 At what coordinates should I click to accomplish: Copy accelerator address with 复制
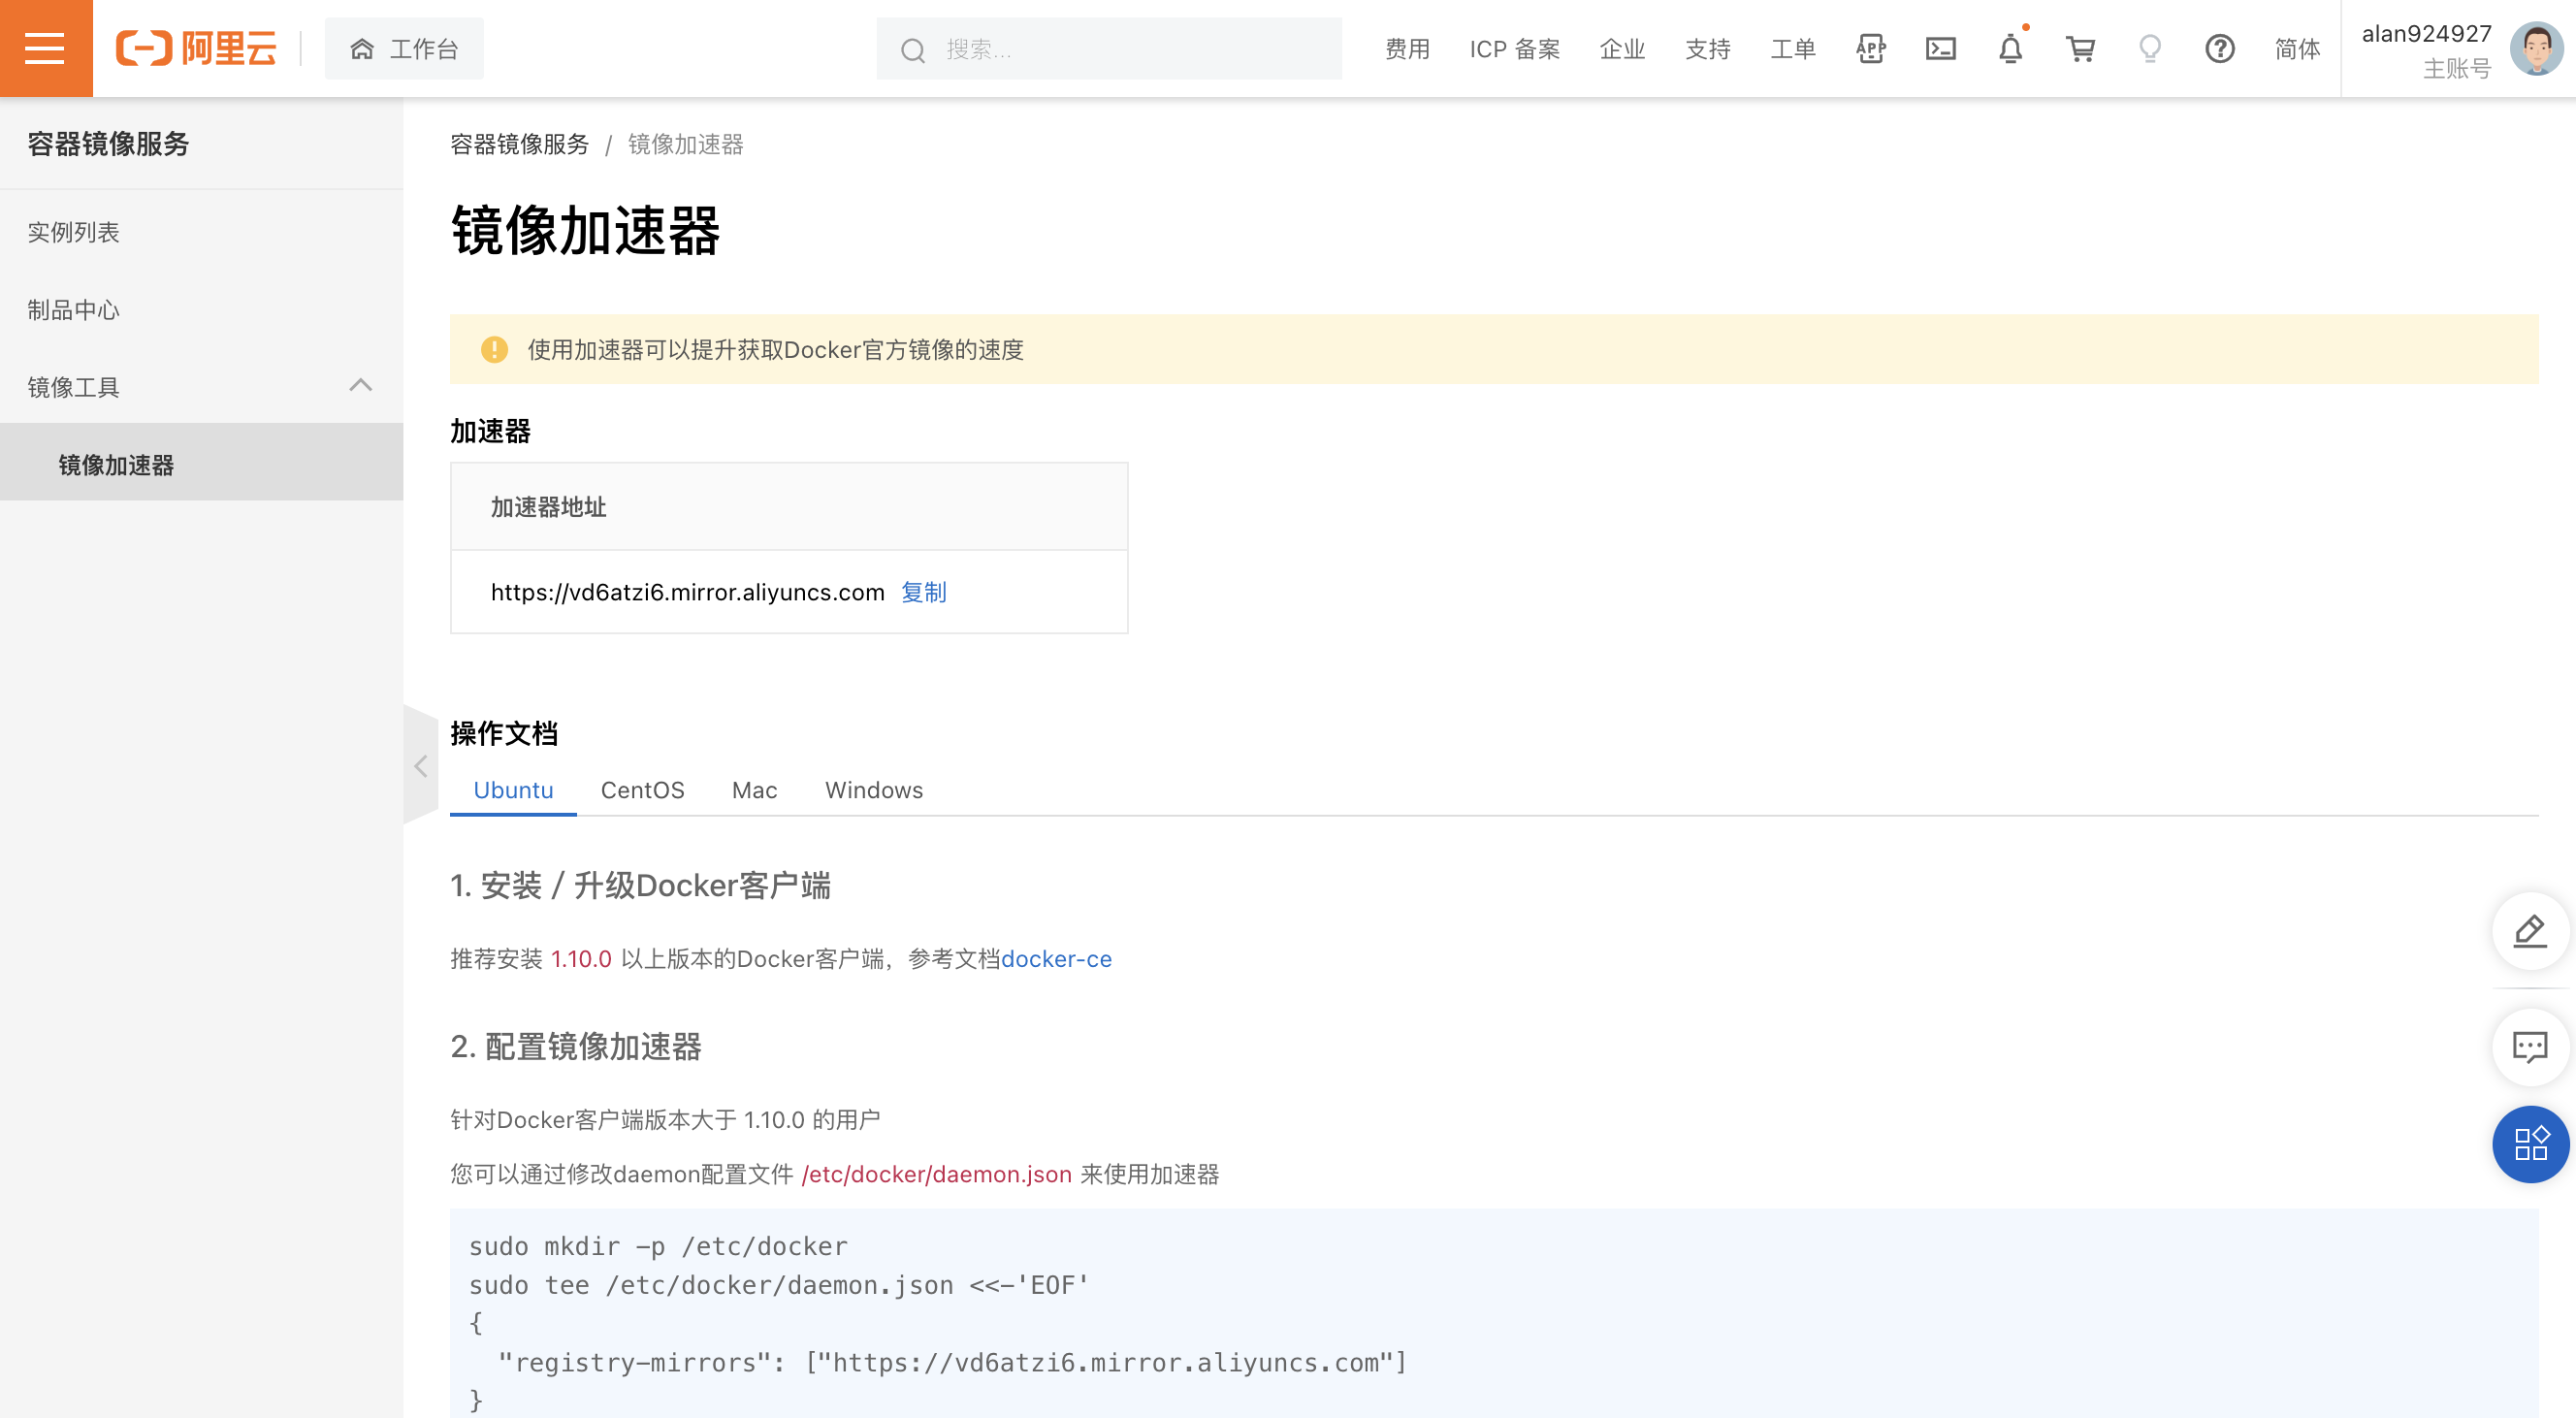pos(924,592)
